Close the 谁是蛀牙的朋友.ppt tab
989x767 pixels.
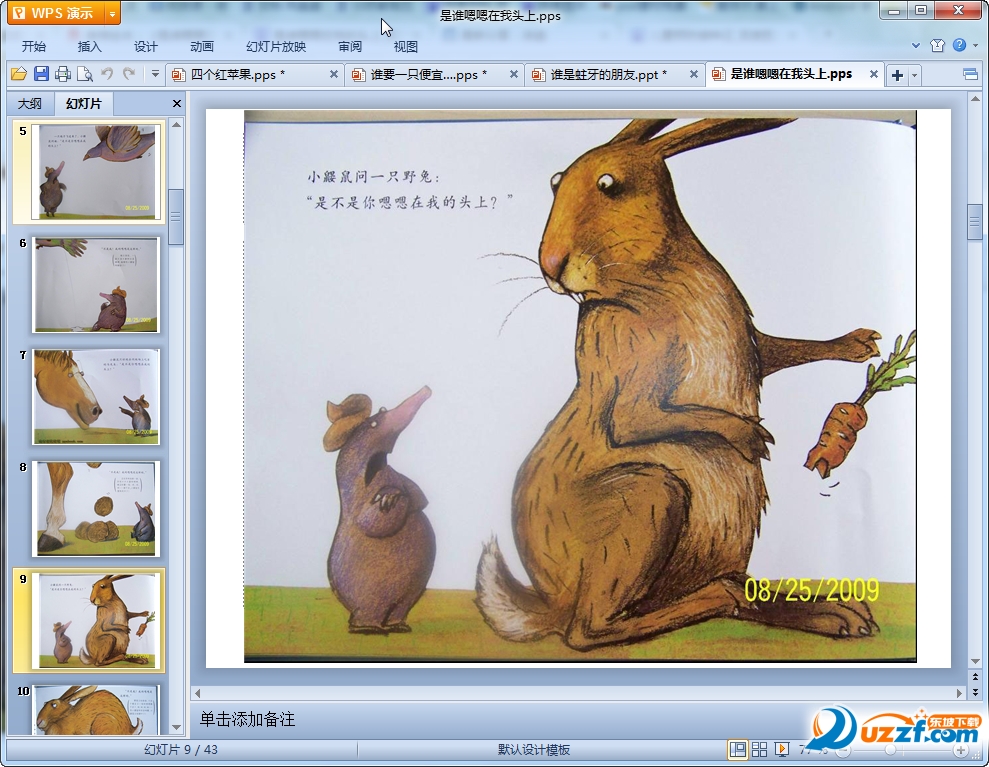693,75
